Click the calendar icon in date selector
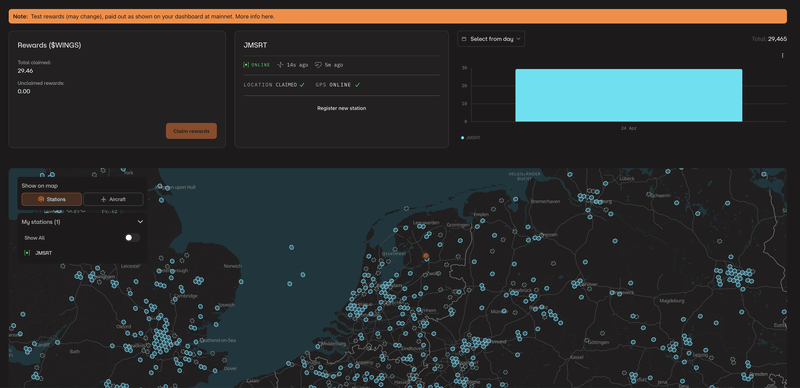The width and height of the screenshot is (800, 388). coord(464,39)
